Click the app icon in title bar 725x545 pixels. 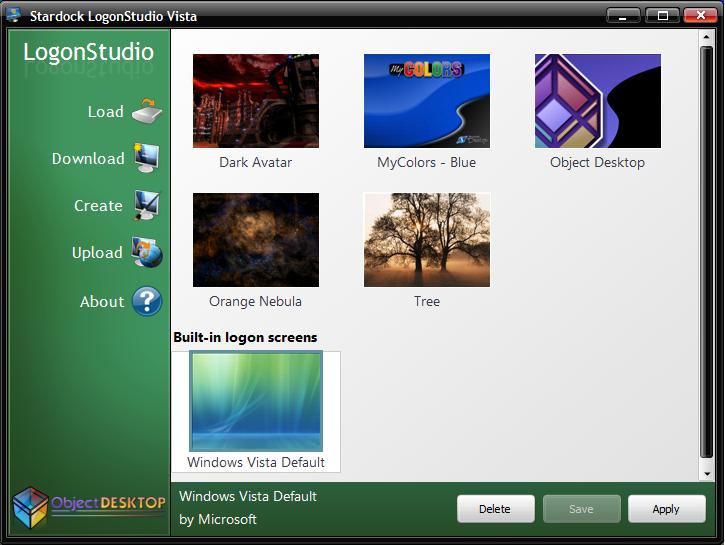click(x=13, y=14)
